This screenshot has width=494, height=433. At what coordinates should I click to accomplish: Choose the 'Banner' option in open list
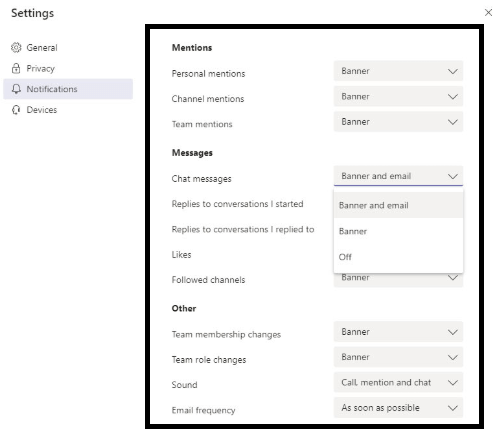pos(398,231)
